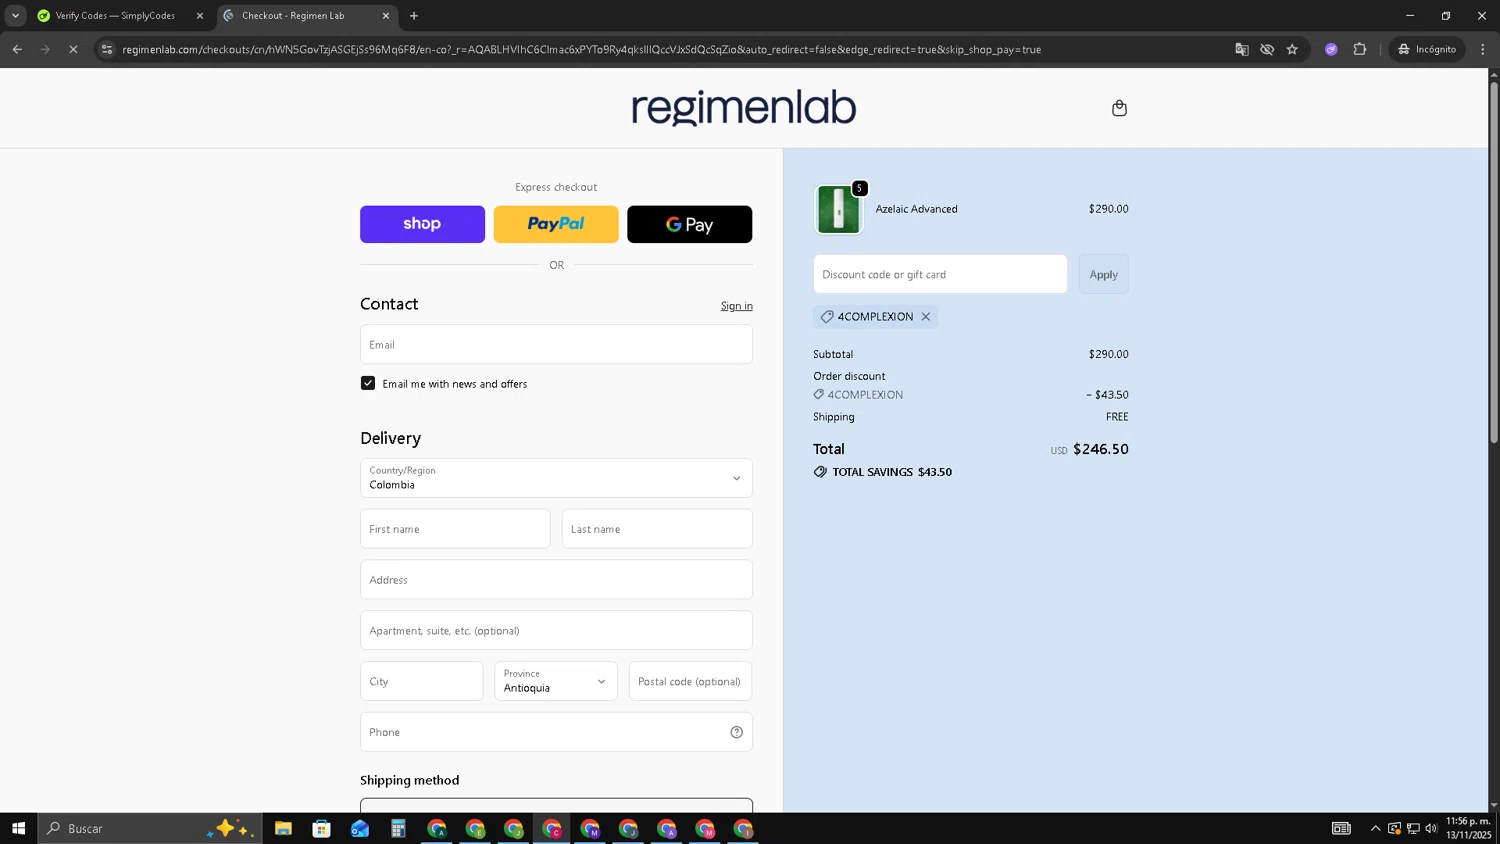Open File Explorer from the taskbar
The image size is (1500, 844).
(x=283, y=828)
